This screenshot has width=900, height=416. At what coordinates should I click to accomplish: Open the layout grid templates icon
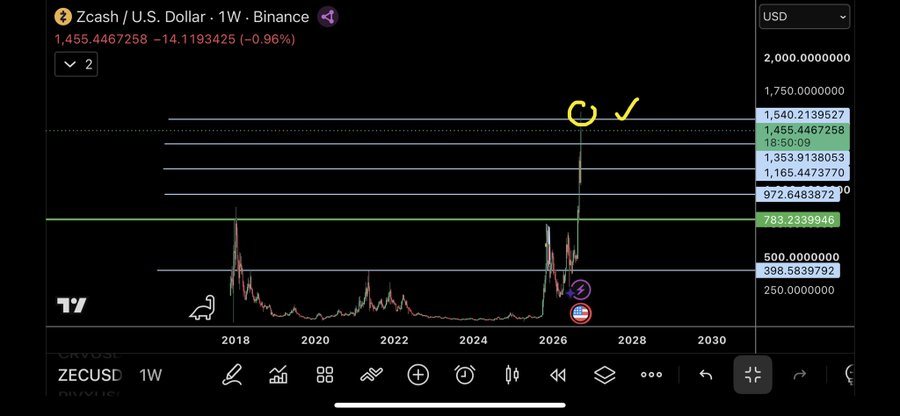[x=325, y=375]
